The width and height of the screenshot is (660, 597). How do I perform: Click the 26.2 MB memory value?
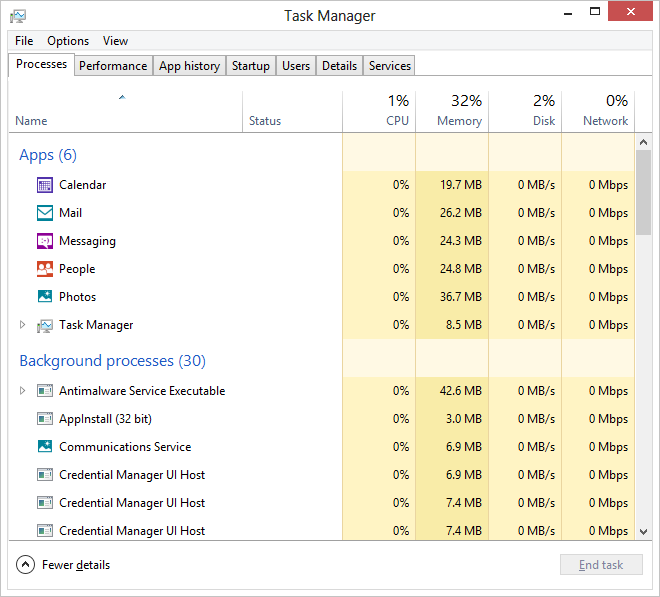[x=460, y=213]
